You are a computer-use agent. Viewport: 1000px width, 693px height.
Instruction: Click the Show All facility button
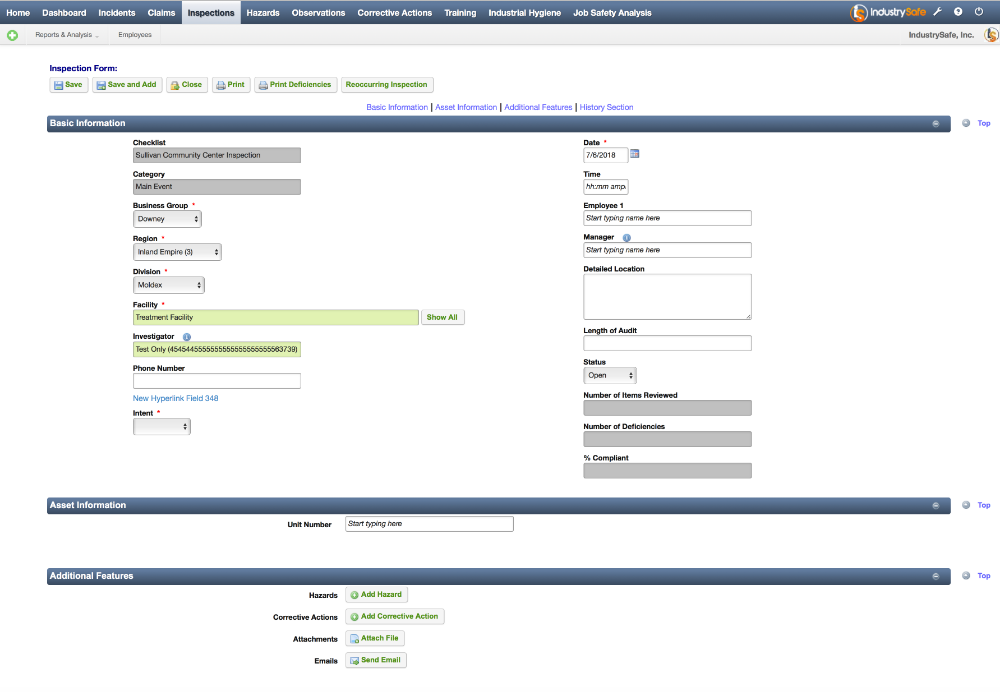(x=442, y=317)
